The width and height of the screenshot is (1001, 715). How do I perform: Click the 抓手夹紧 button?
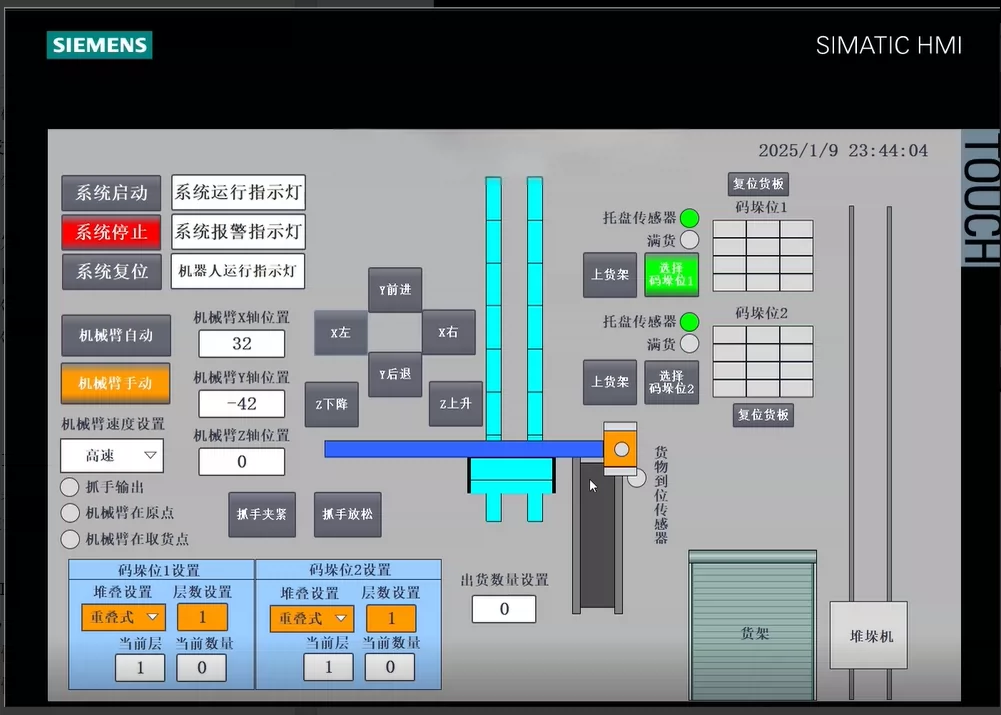click(262, 514)
